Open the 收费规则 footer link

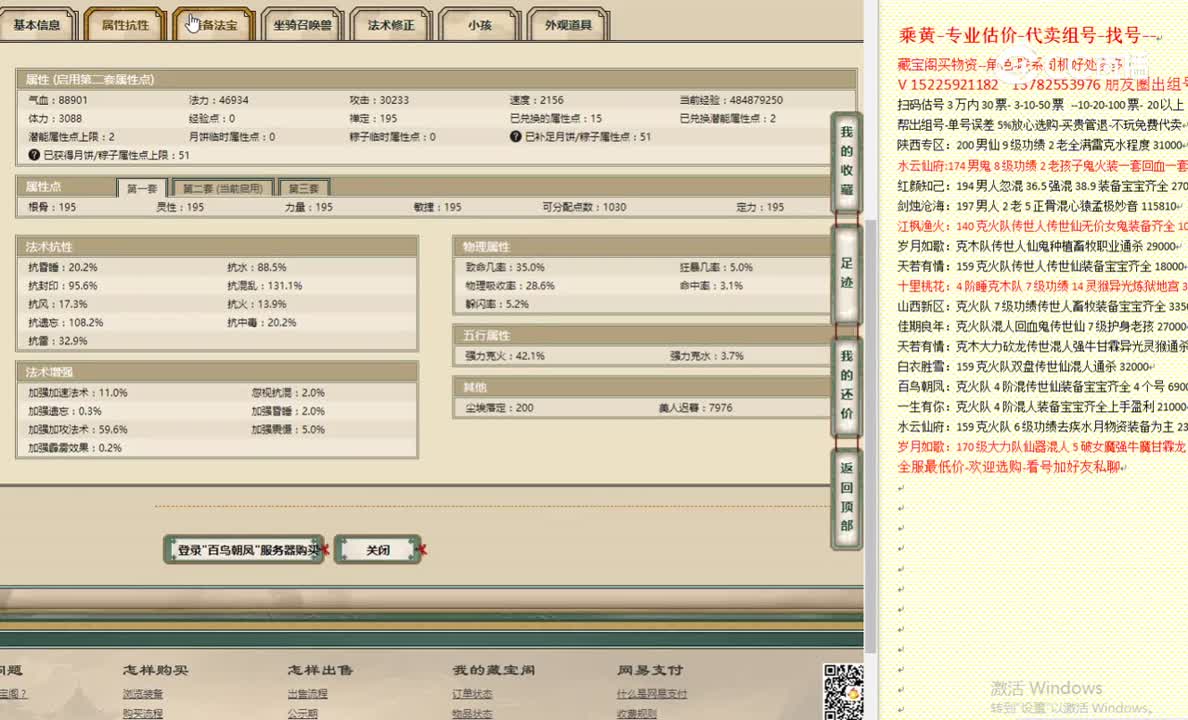click(636, 713)
